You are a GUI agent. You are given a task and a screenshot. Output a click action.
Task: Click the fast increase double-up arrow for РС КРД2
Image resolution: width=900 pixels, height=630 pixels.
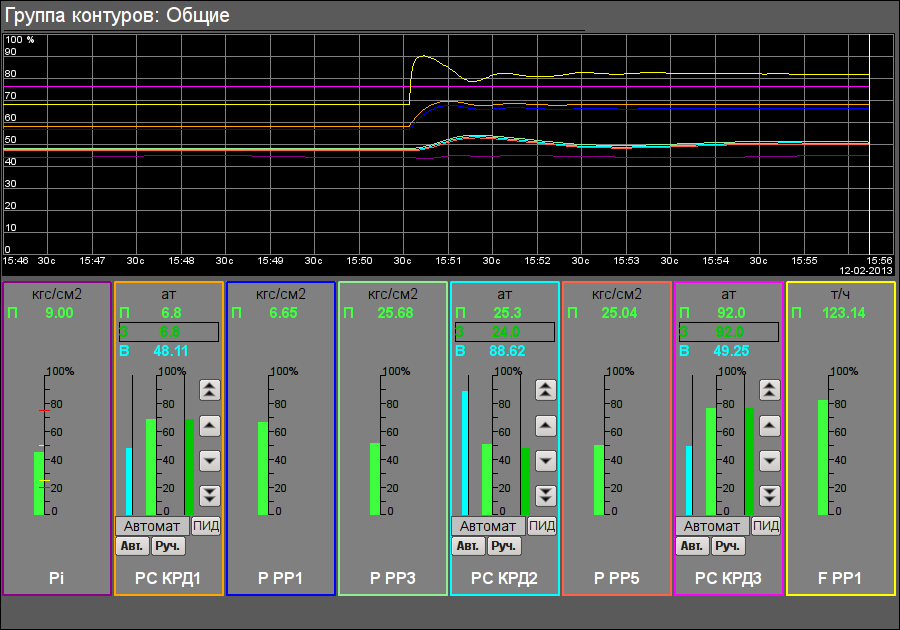click(x=545, y=390)
